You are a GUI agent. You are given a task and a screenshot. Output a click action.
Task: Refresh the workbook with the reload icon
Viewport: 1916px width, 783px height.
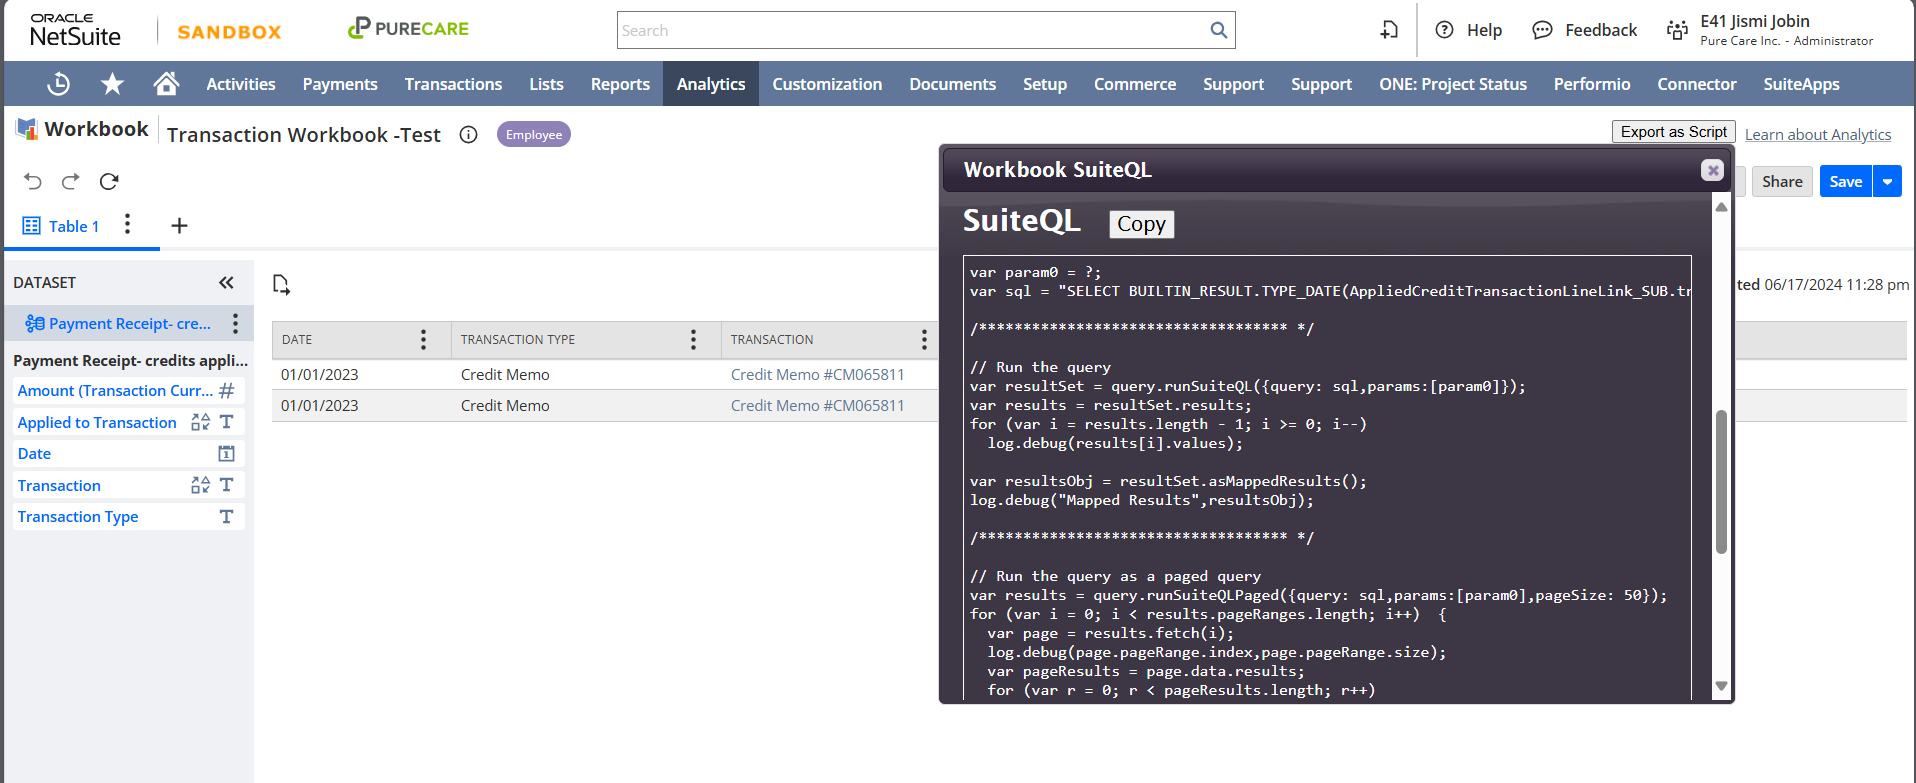pos(109,181)
